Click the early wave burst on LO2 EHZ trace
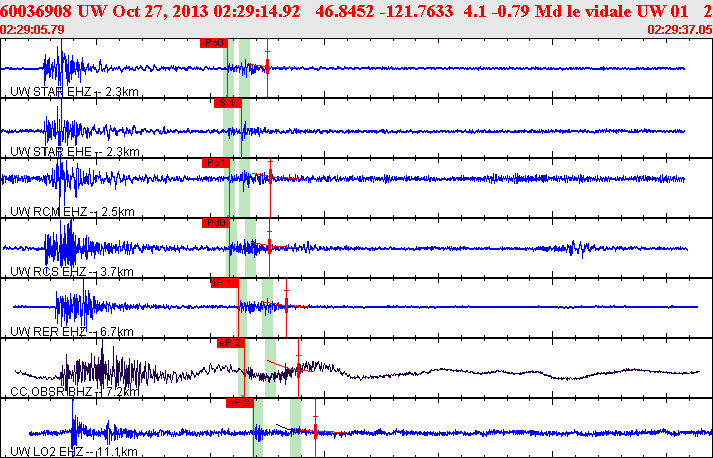This screenshot has width=713, height=458. (x=74, y=430)
